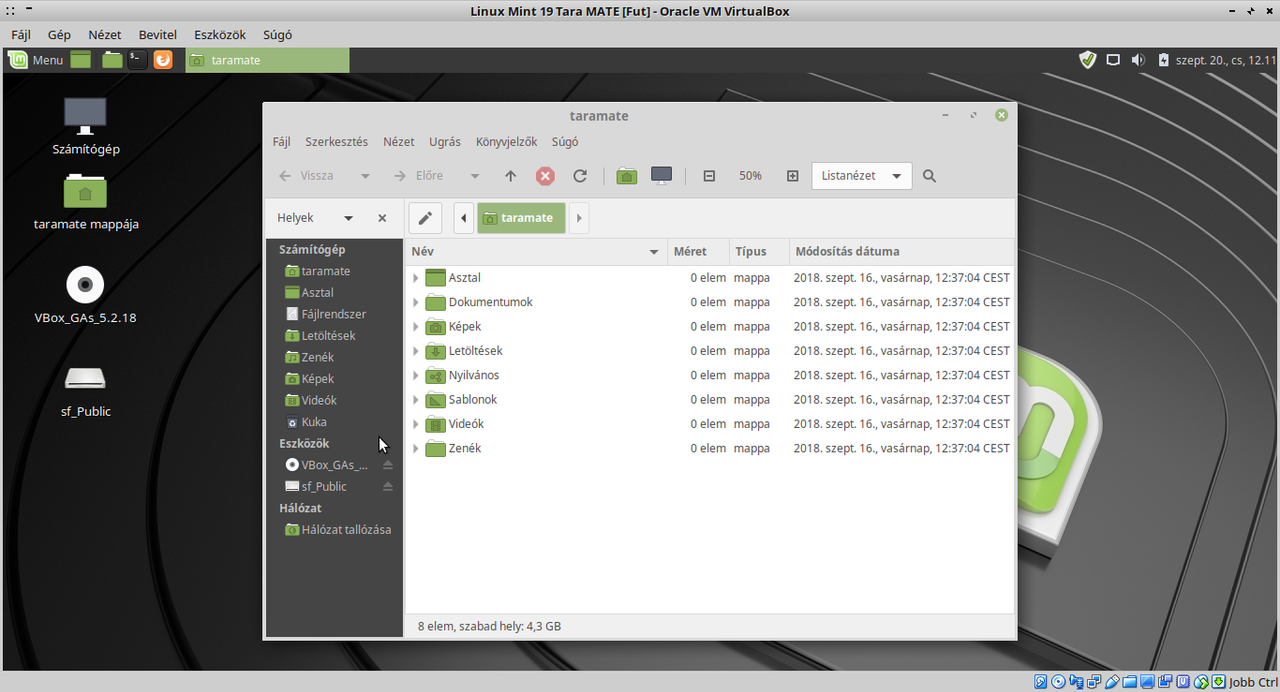The image size is (1280, 692).
Task: Open the Súgó menu in file manager
Action: click(x=565, y=142)
